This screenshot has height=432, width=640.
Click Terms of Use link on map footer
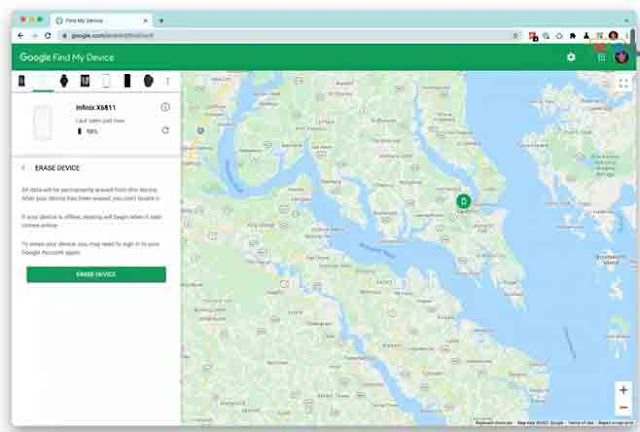click(x=581, y=423)
